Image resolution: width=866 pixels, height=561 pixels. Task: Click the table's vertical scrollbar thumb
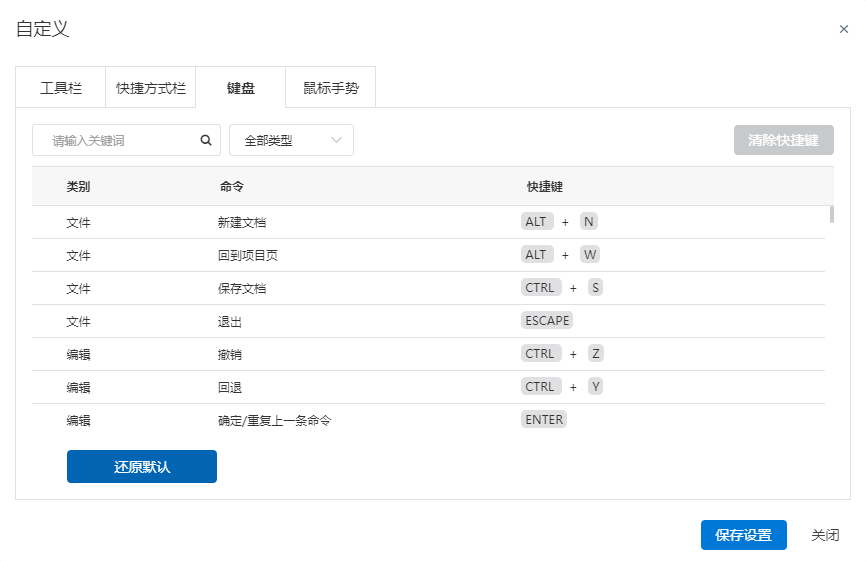point(831,214)
